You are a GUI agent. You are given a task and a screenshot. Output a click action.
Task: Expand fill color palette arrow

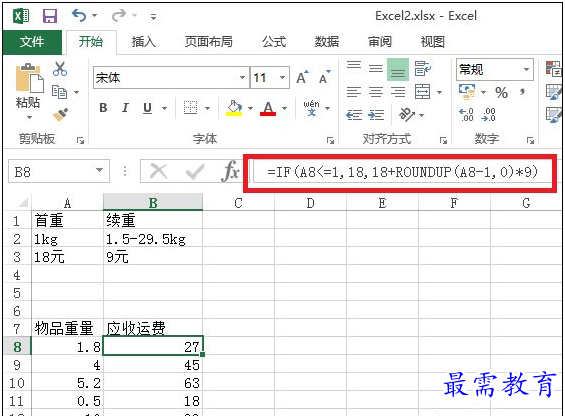[250, 108]
